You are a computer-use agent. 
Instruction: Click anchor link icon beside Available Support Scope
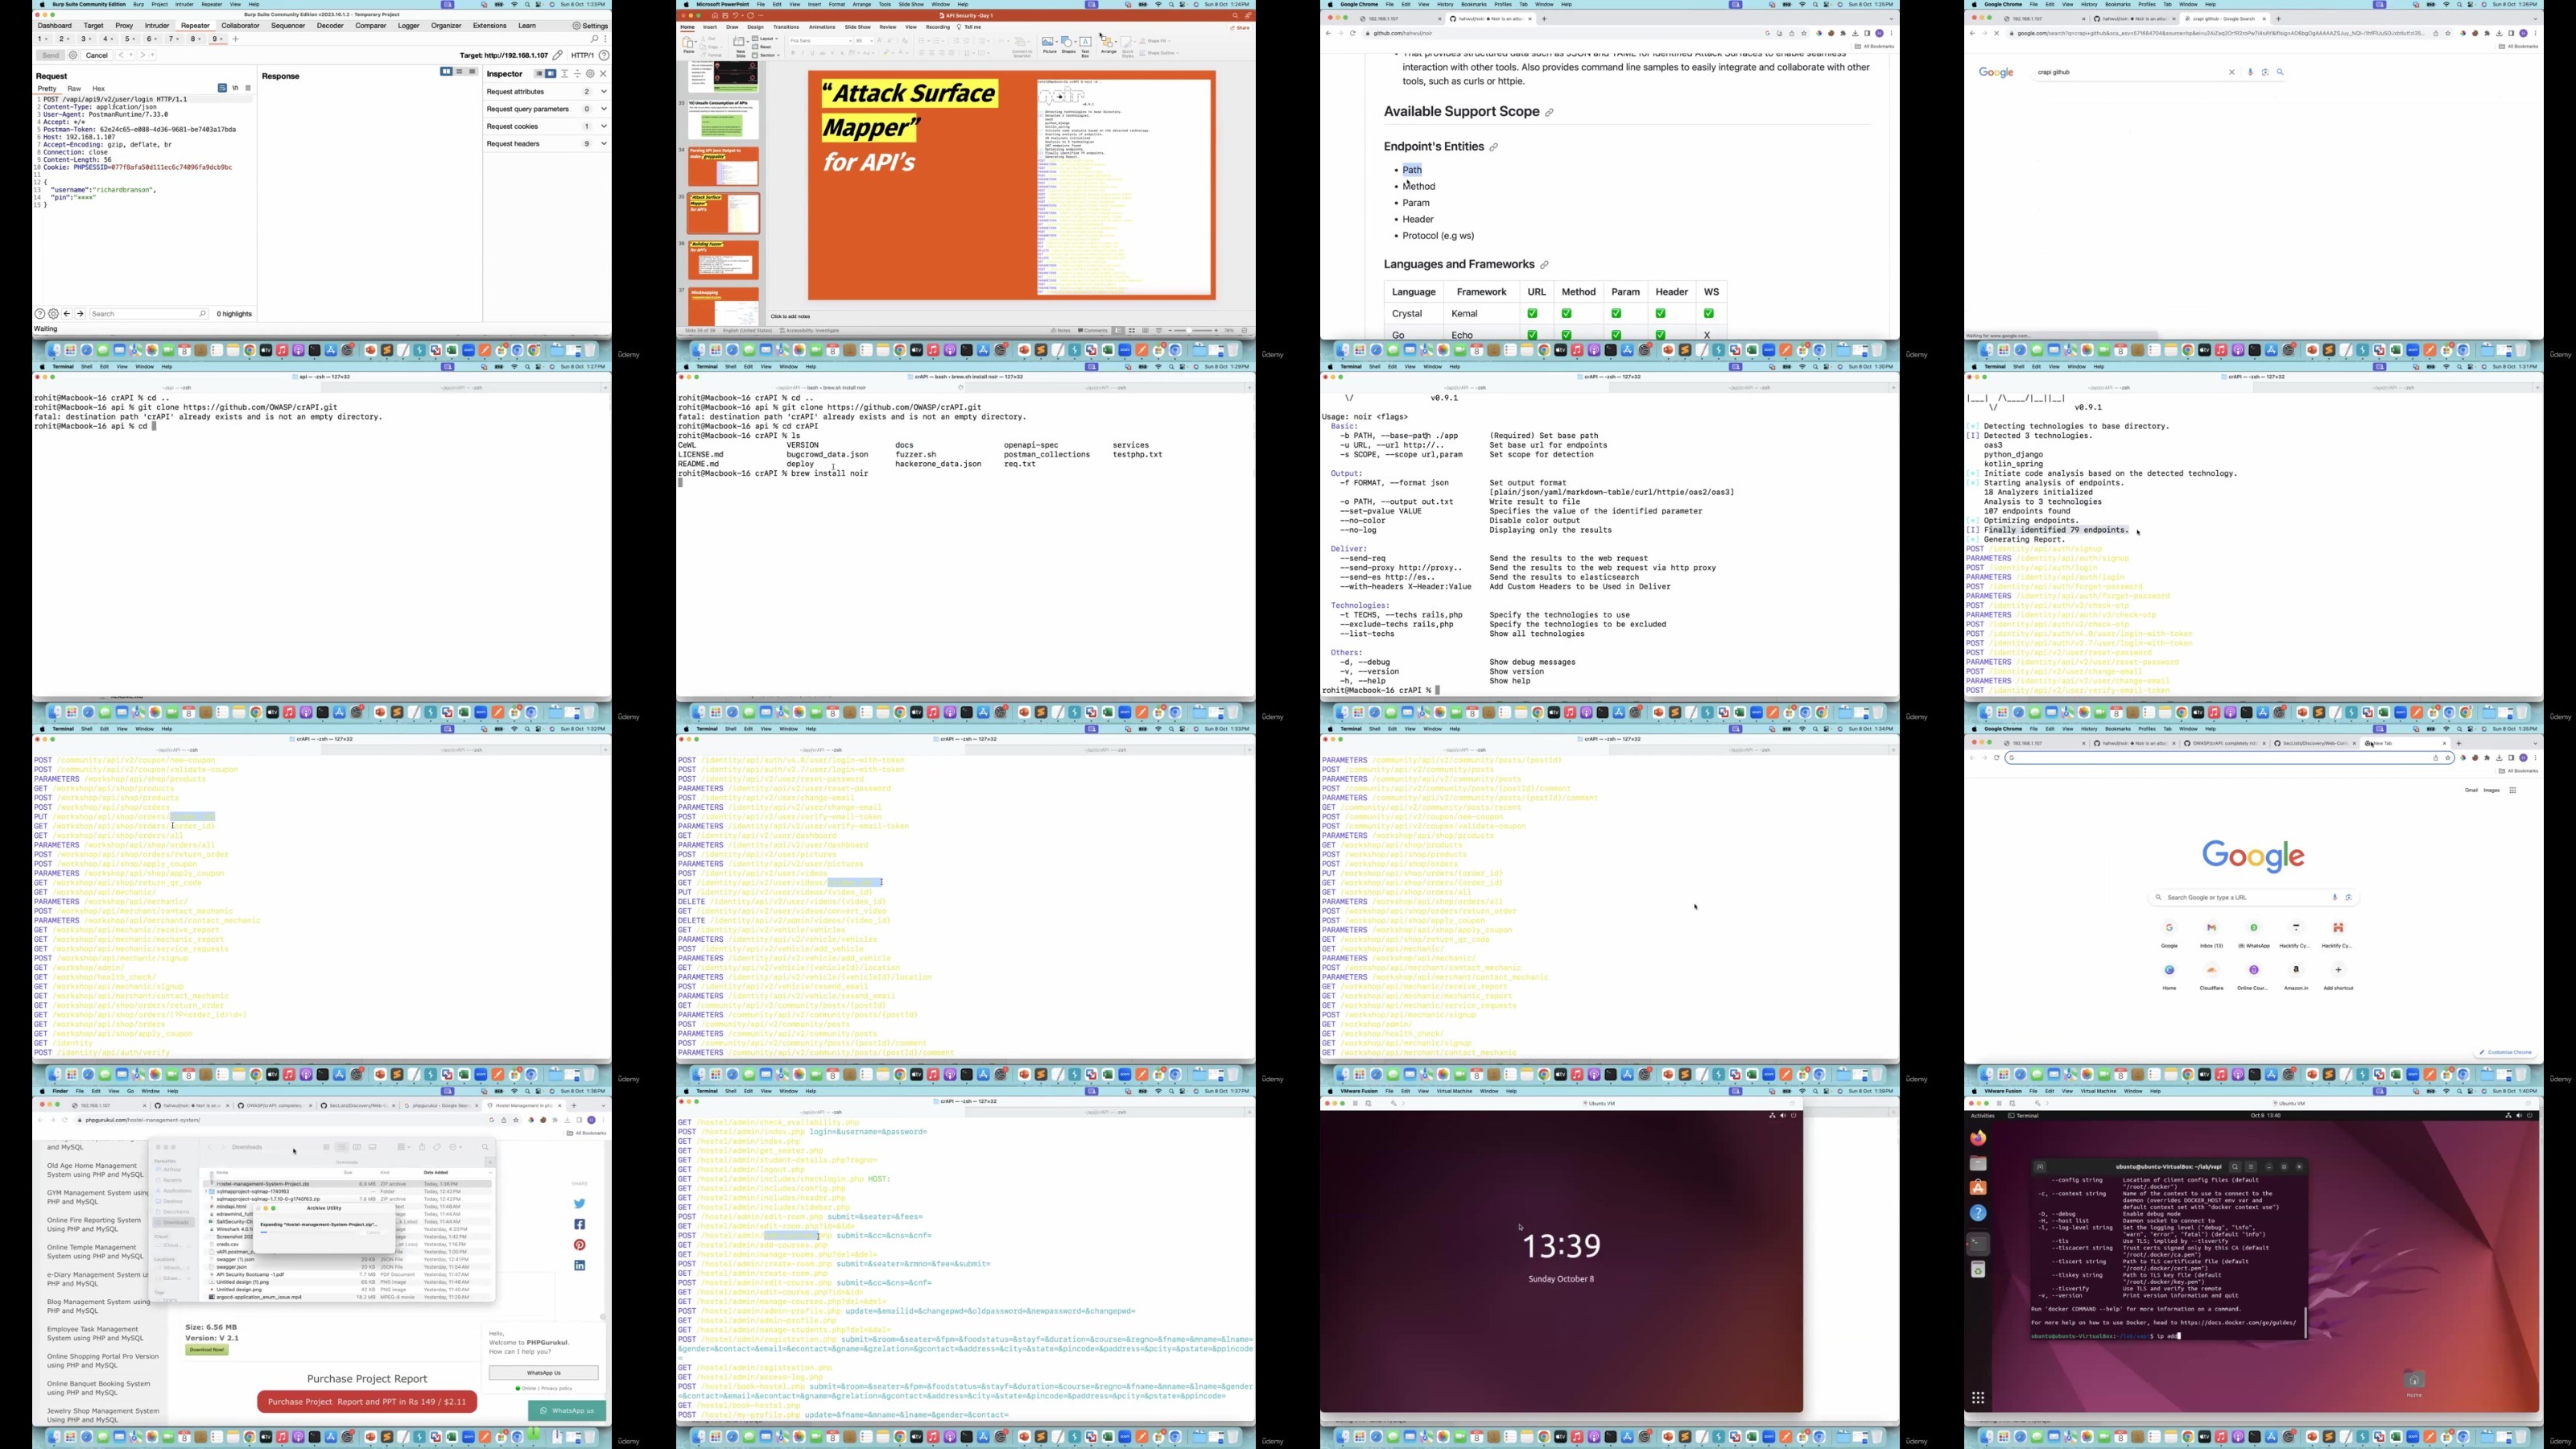point(1549,113)
